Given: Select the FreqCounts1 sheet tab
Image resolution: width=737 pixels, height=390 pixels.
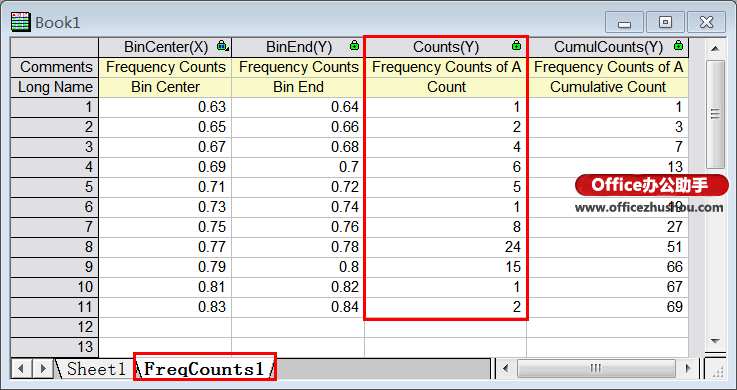Looking at the screenshot, I should [x=204, y=369].
